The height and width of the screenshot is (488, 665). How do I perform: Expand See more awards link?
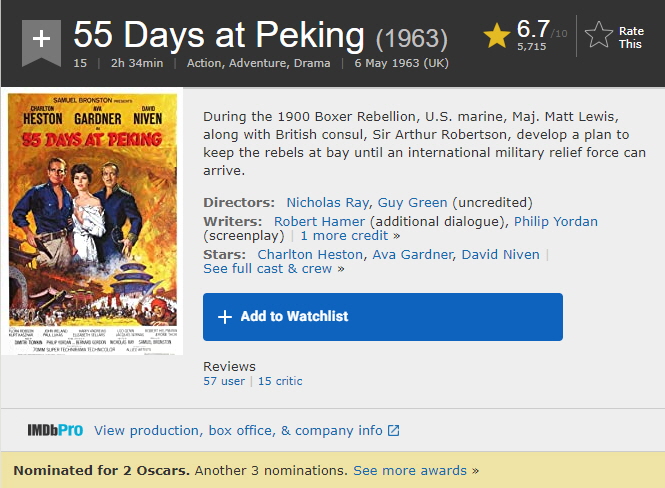pyautogui.click(x=410, y=470)
